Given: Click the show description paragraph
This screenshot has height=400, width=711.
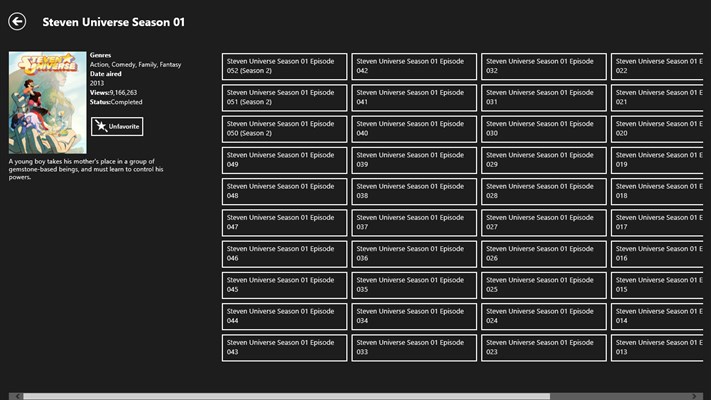Looking at the screenshot, I should tap(86, 169).
